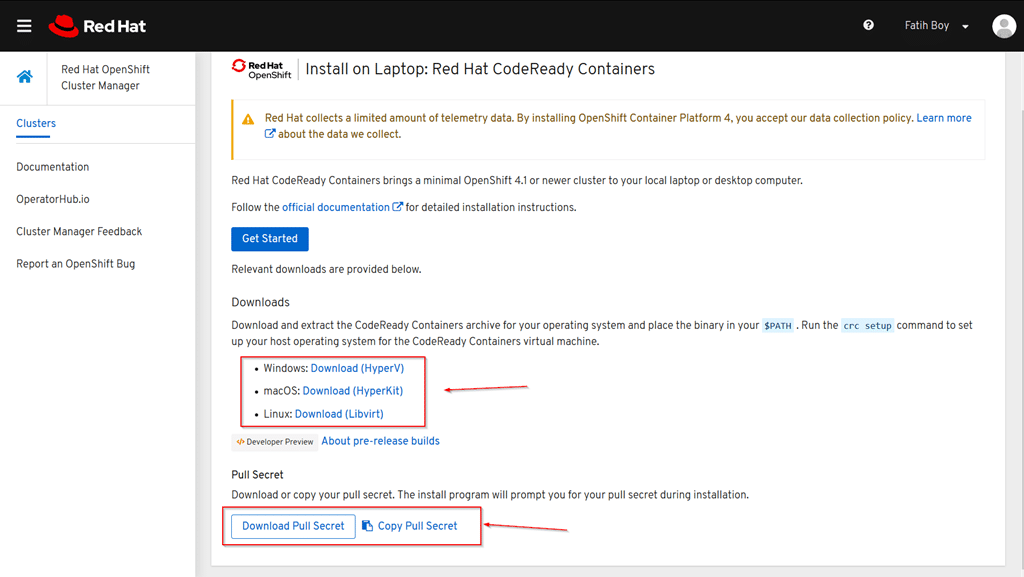Click external link icon after official documentation
1024x577 pixels.
point(397,207)
